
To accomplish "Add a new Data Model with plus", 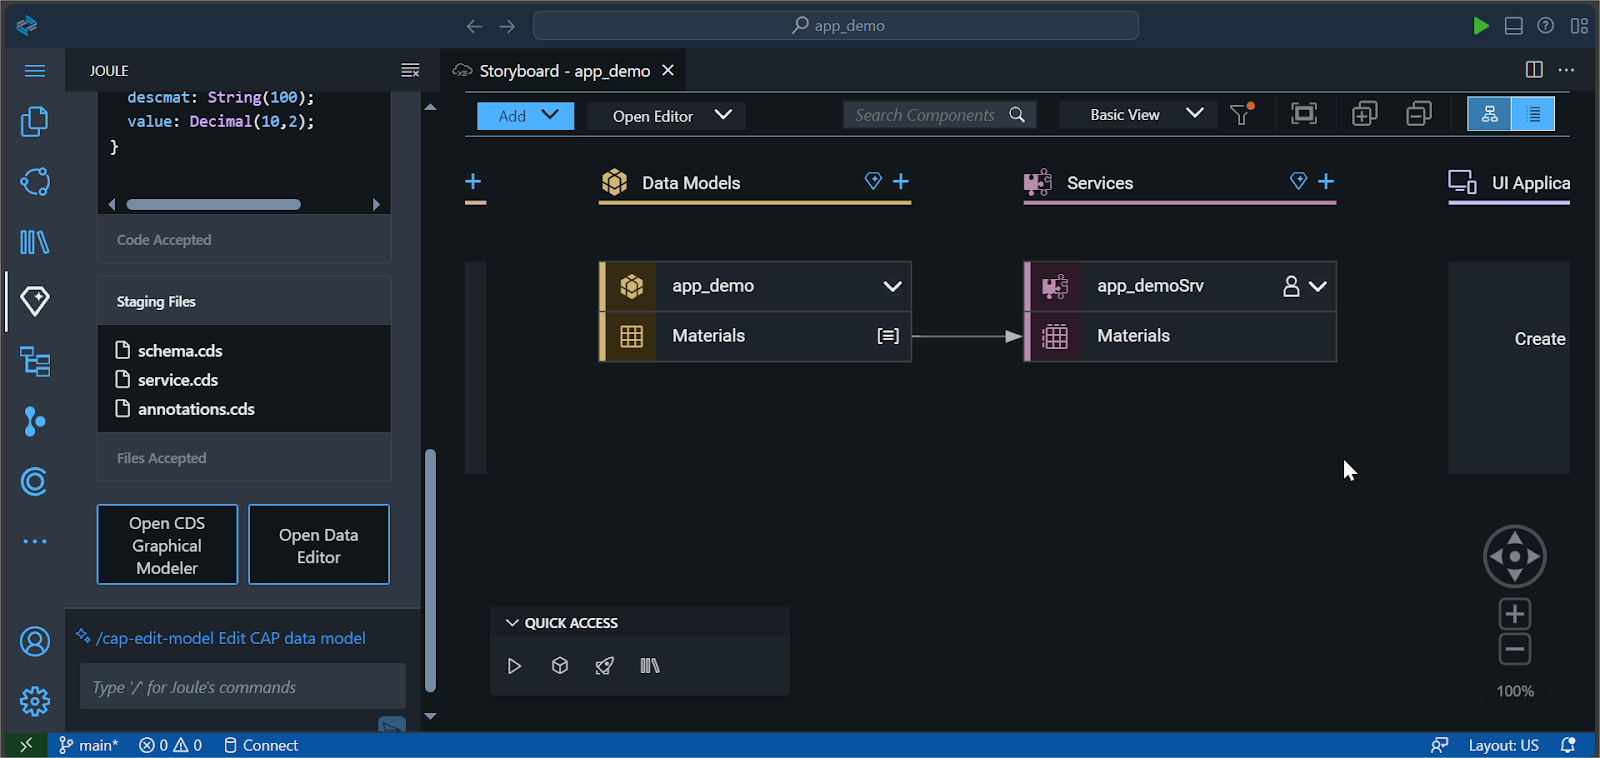I will click(901, 181).
